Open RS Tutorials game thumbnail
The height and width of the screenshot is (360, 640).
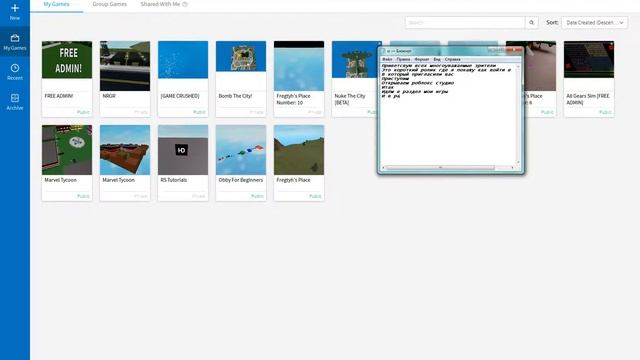tap(183, 150)
